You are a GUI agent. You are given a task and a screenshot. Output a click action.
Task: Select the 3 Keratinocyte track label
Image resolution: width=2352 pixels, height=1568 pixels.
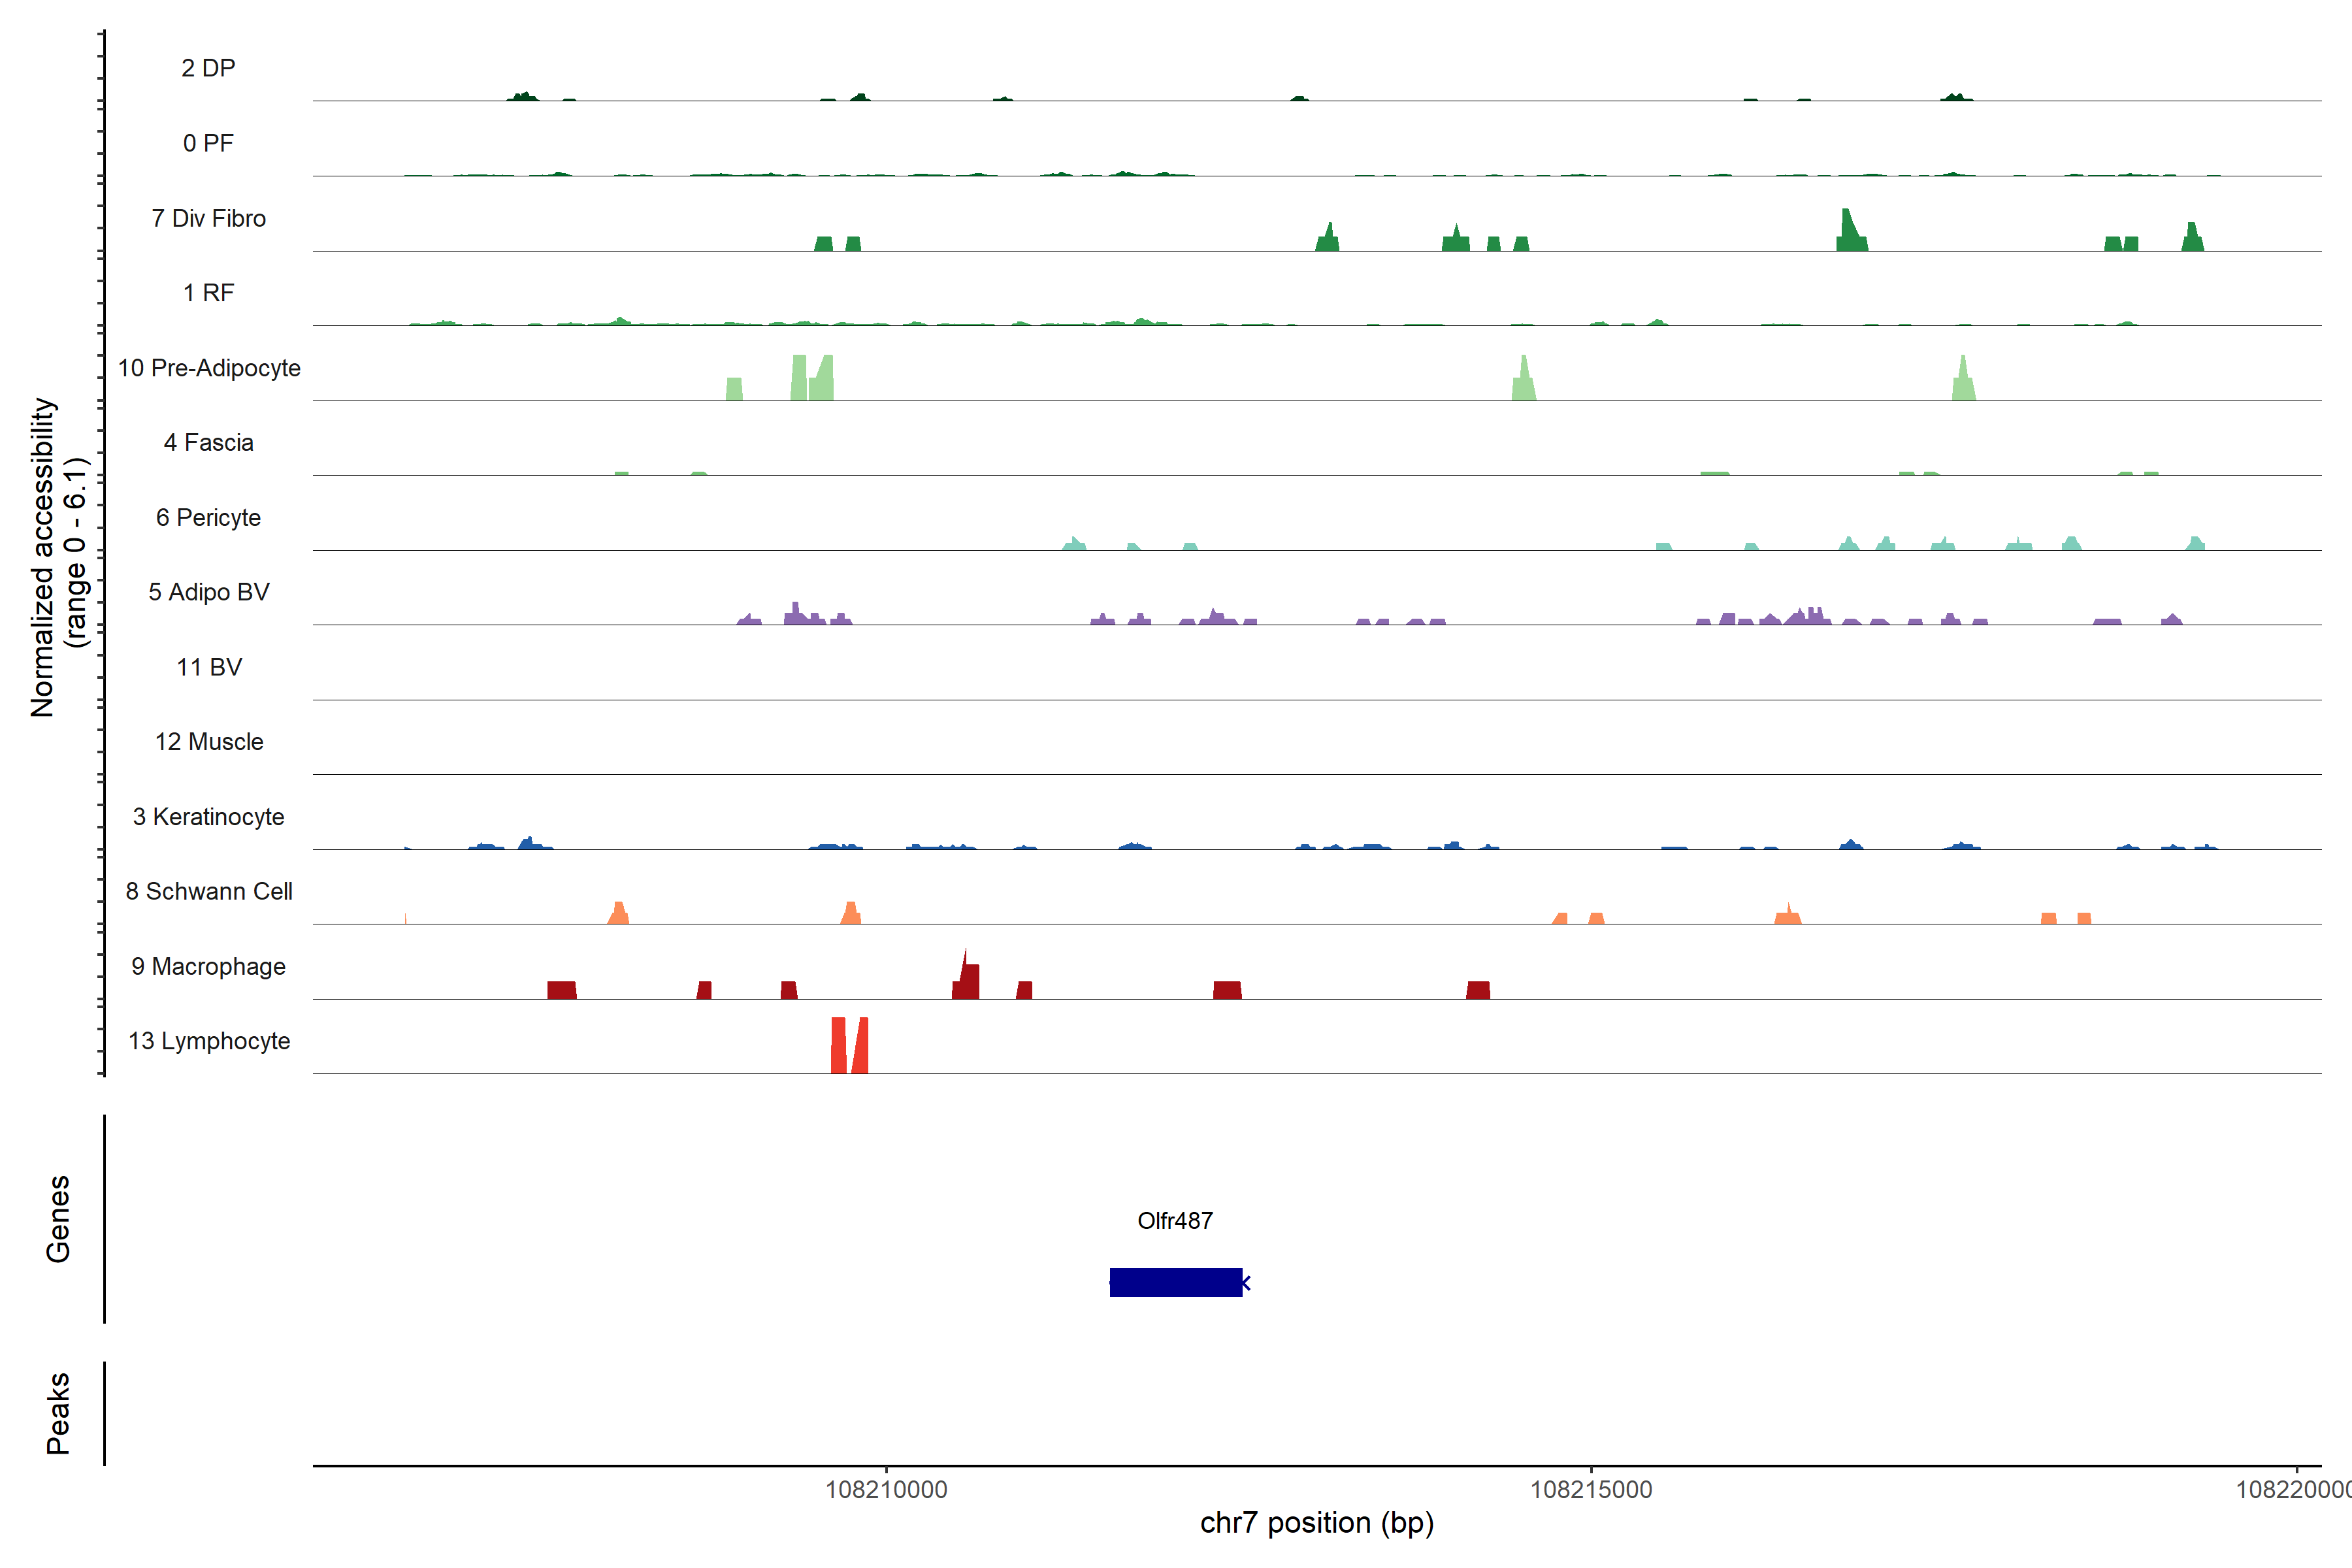(208, 817)
